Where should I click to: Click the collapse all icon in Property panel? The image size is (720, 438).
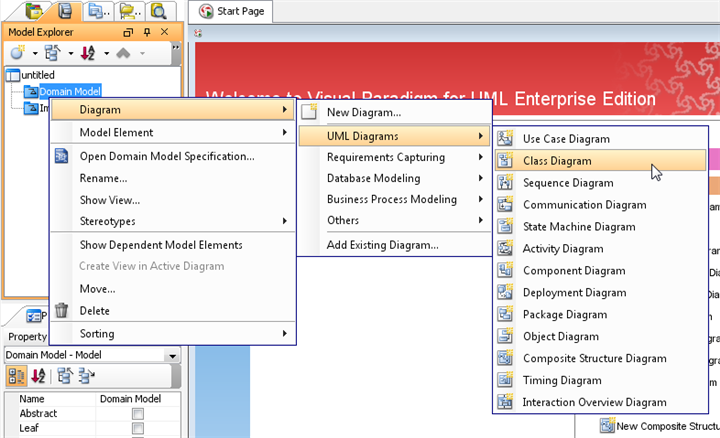[86, 376]
